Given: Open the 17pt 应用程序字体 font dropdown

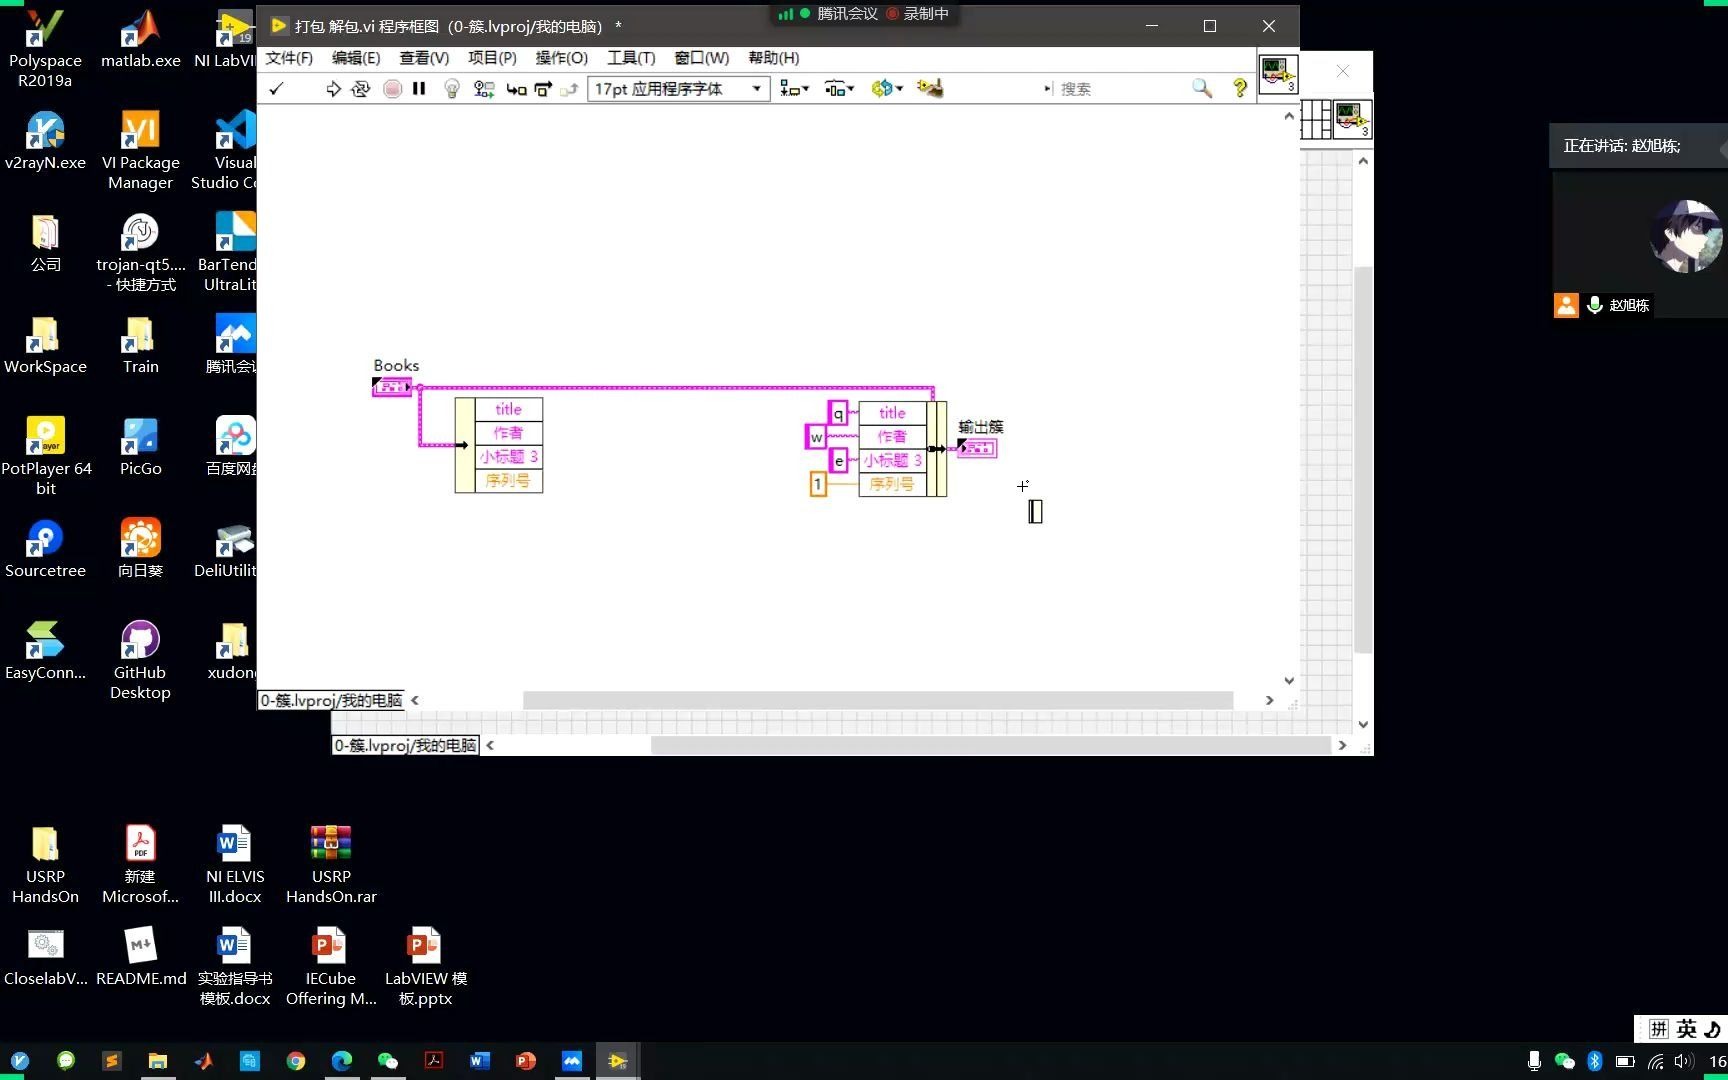Looking at the screenshot, I should pyautogui.click(x=757, y=88).
